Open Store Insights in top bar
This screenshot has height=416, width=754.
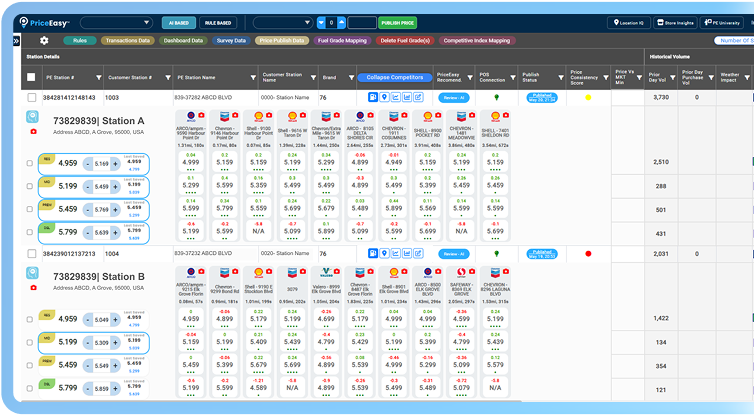click(x=673, y=22)
